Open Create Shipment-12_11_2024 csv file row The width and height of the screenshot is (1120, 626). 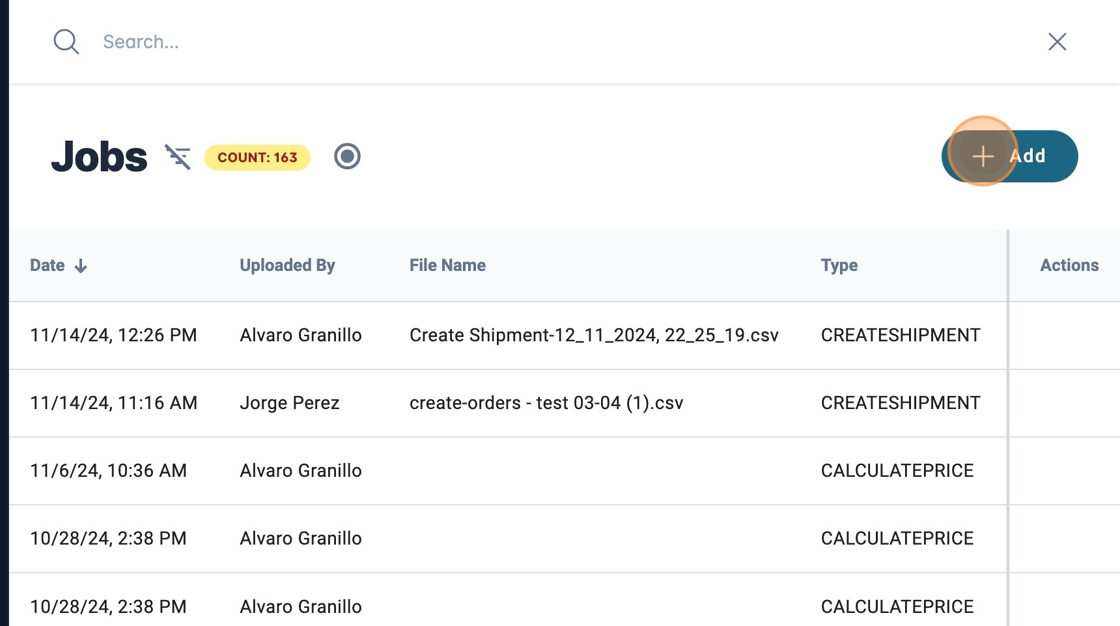[593, 336]
